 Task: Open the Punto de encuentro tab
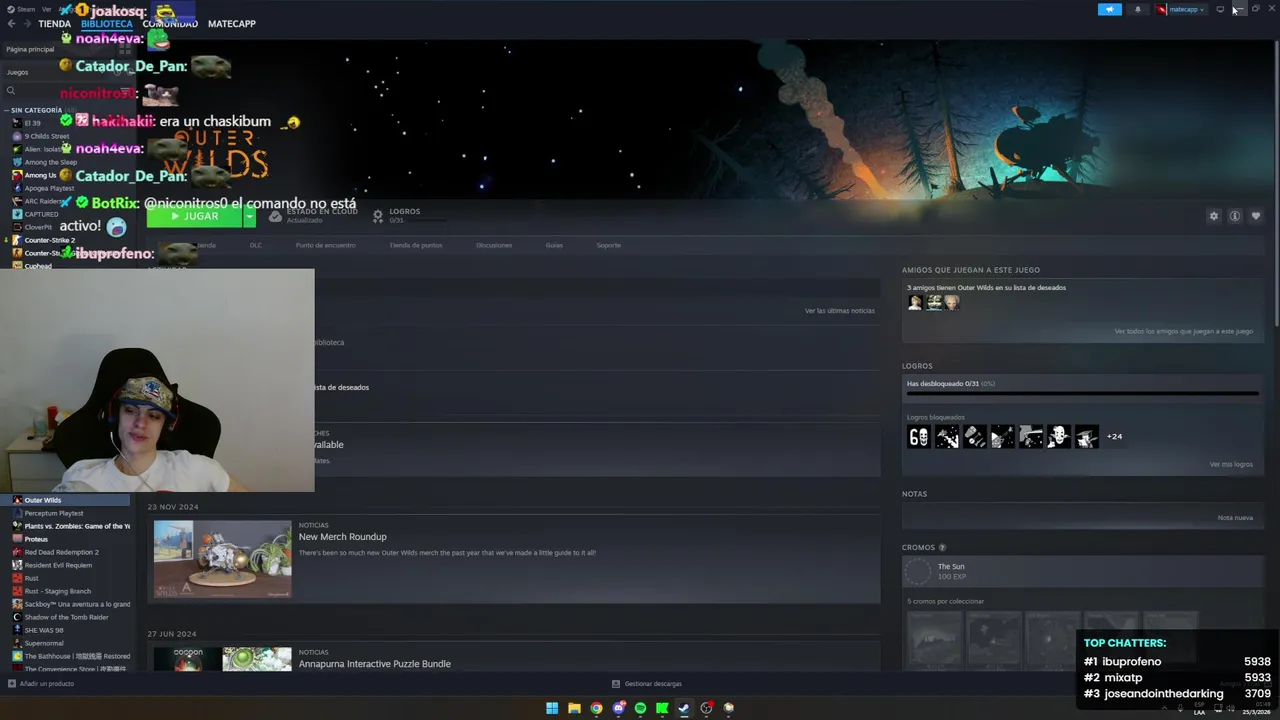click(x=325, y=245)
